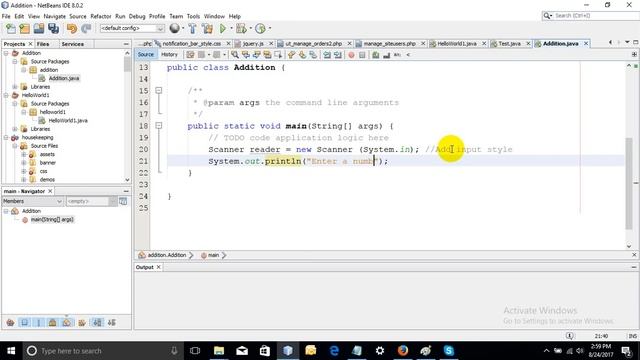Open the Refactor menu
The image size is (640, 360).
point(101,16)
